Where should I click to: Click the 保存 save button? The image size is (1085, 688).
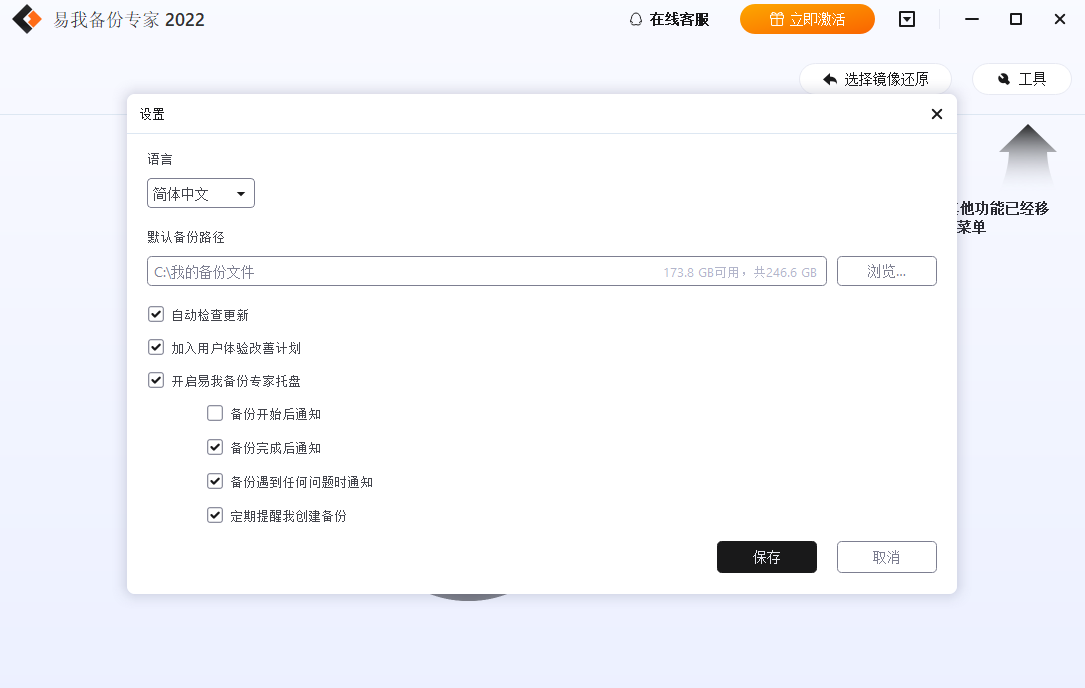click(767, 557)
